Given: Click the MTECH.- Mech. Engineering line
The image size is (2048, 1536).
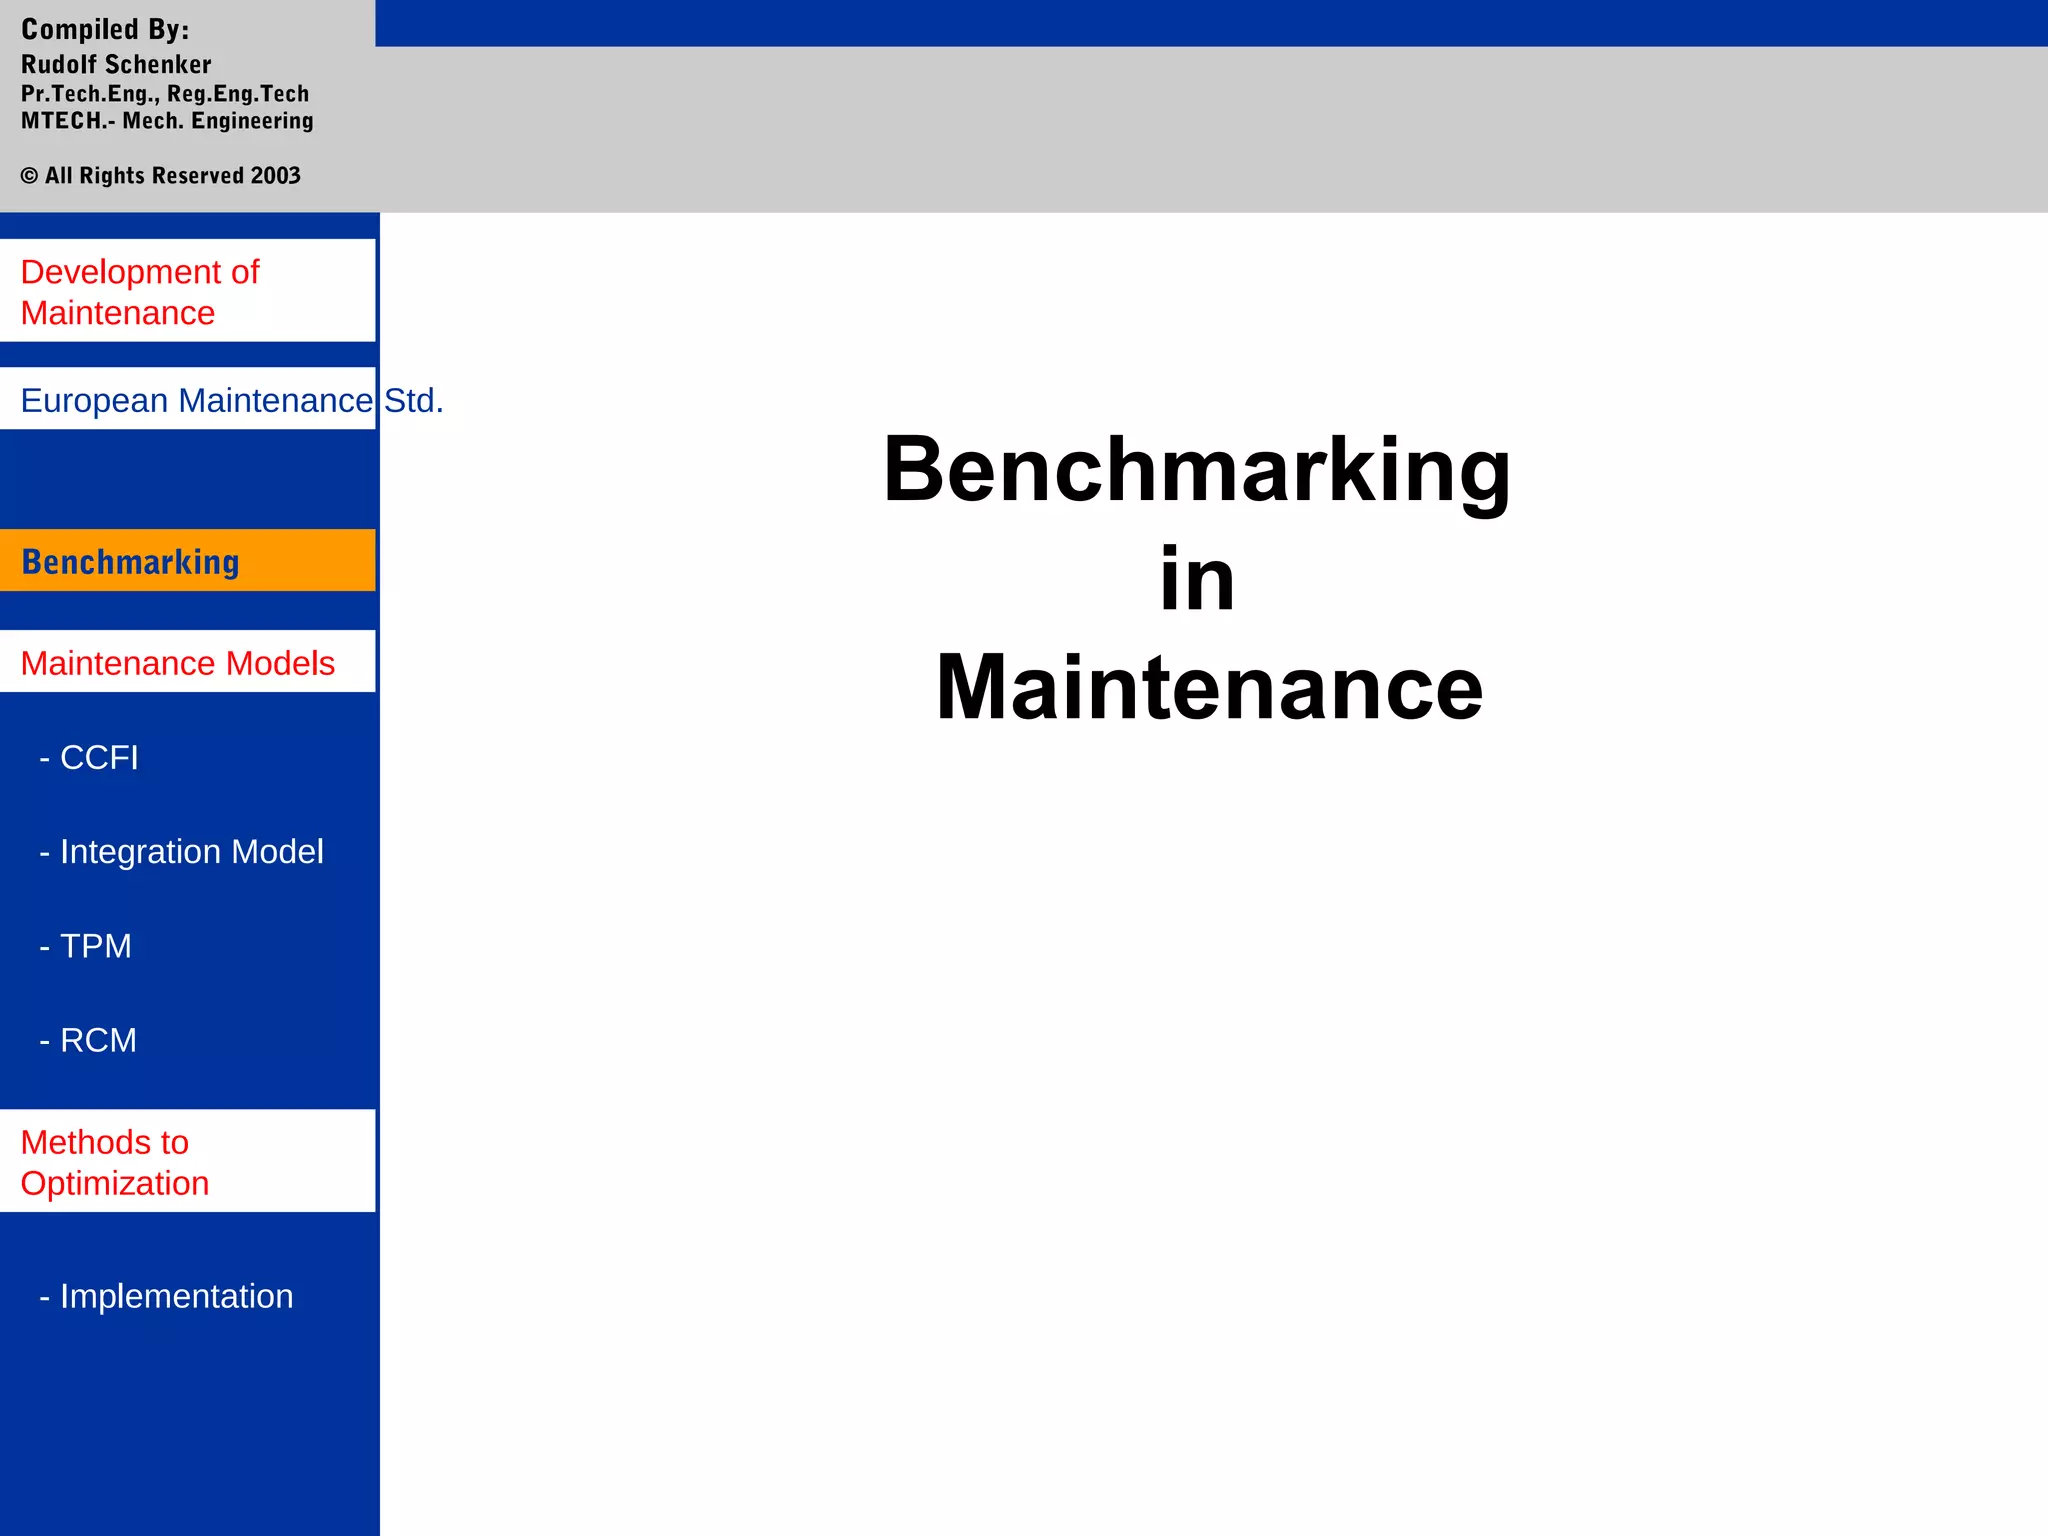Looking at the screenshot, I should tap(167, 121).
